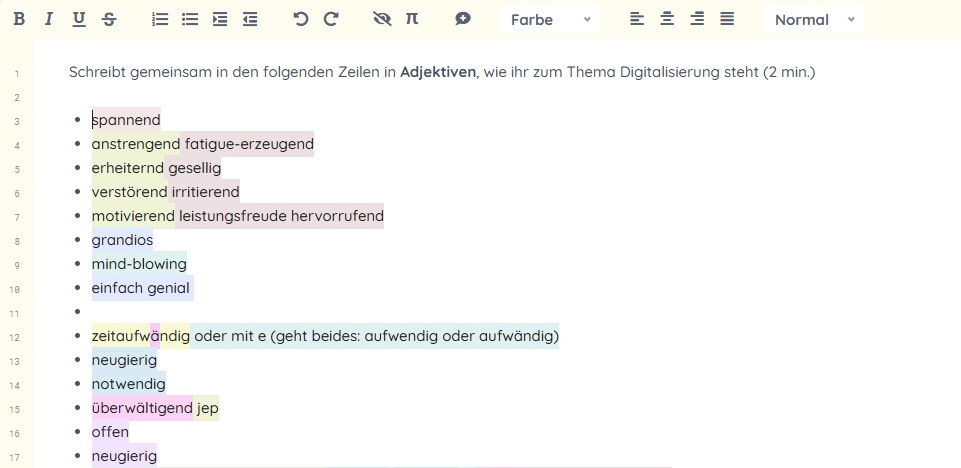
Task: Toggle underline formatting
Action: [x=79, y=19]
